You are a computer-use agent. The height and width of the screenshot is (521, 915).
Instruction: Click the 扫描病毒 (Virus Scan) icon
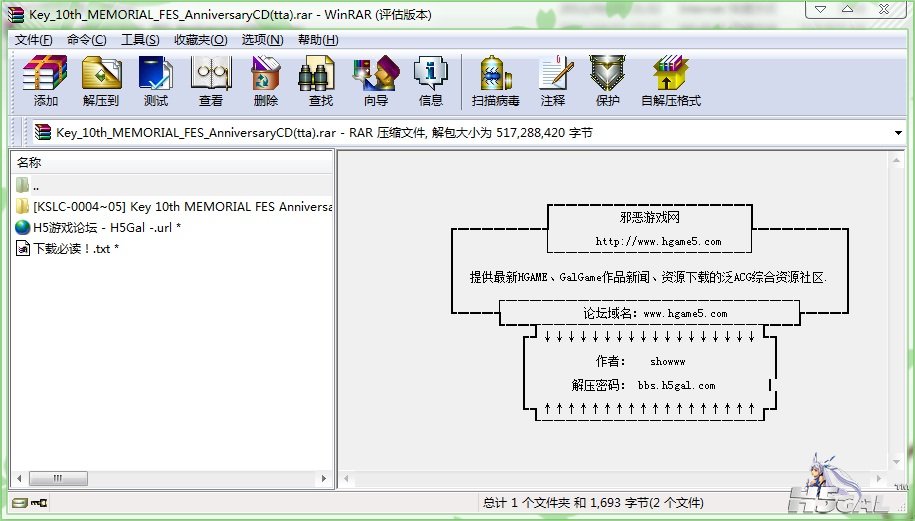click(x=495, y=81)
